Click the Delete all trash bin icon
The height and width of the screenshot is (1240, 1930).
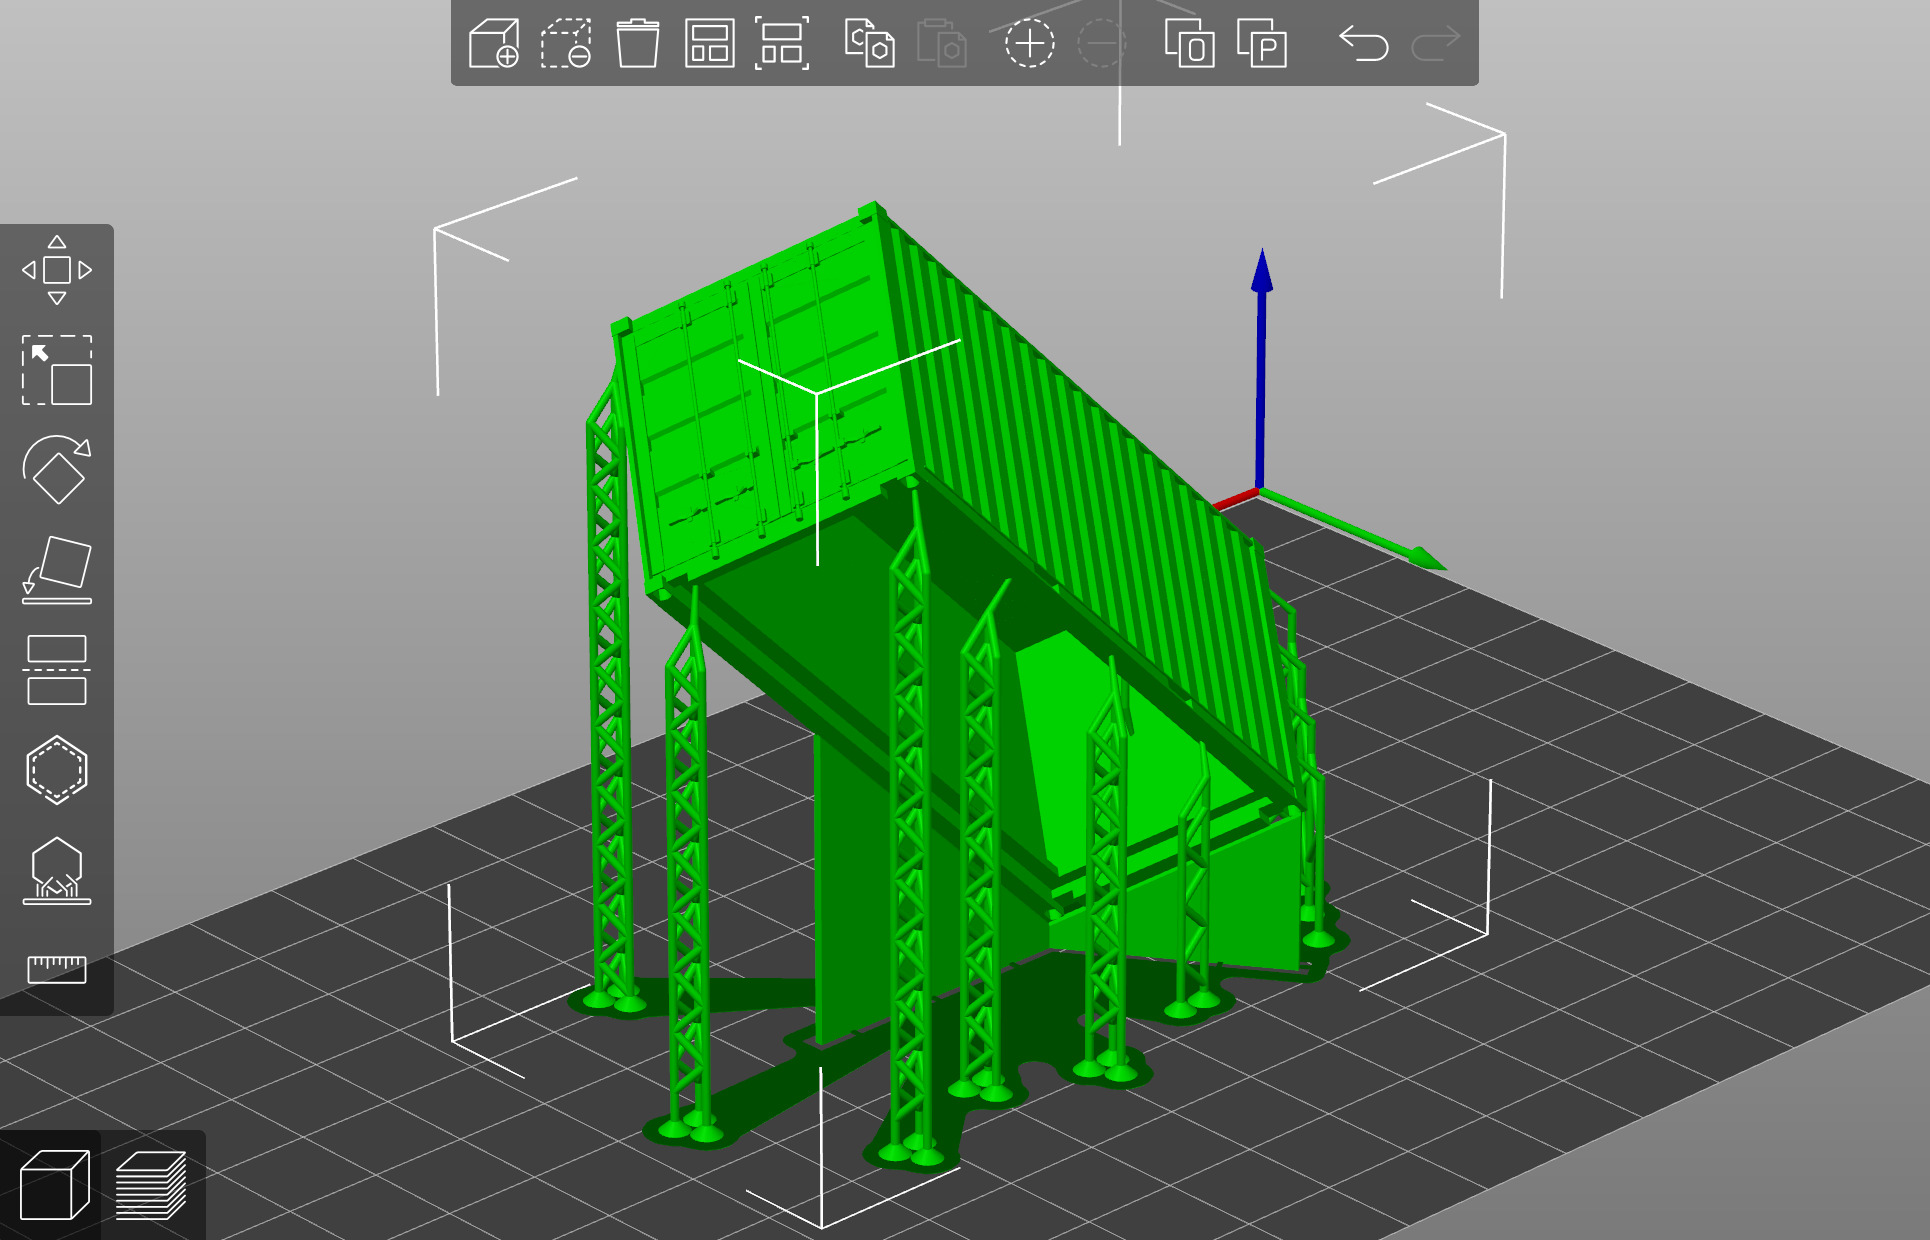tap(637, 44)
